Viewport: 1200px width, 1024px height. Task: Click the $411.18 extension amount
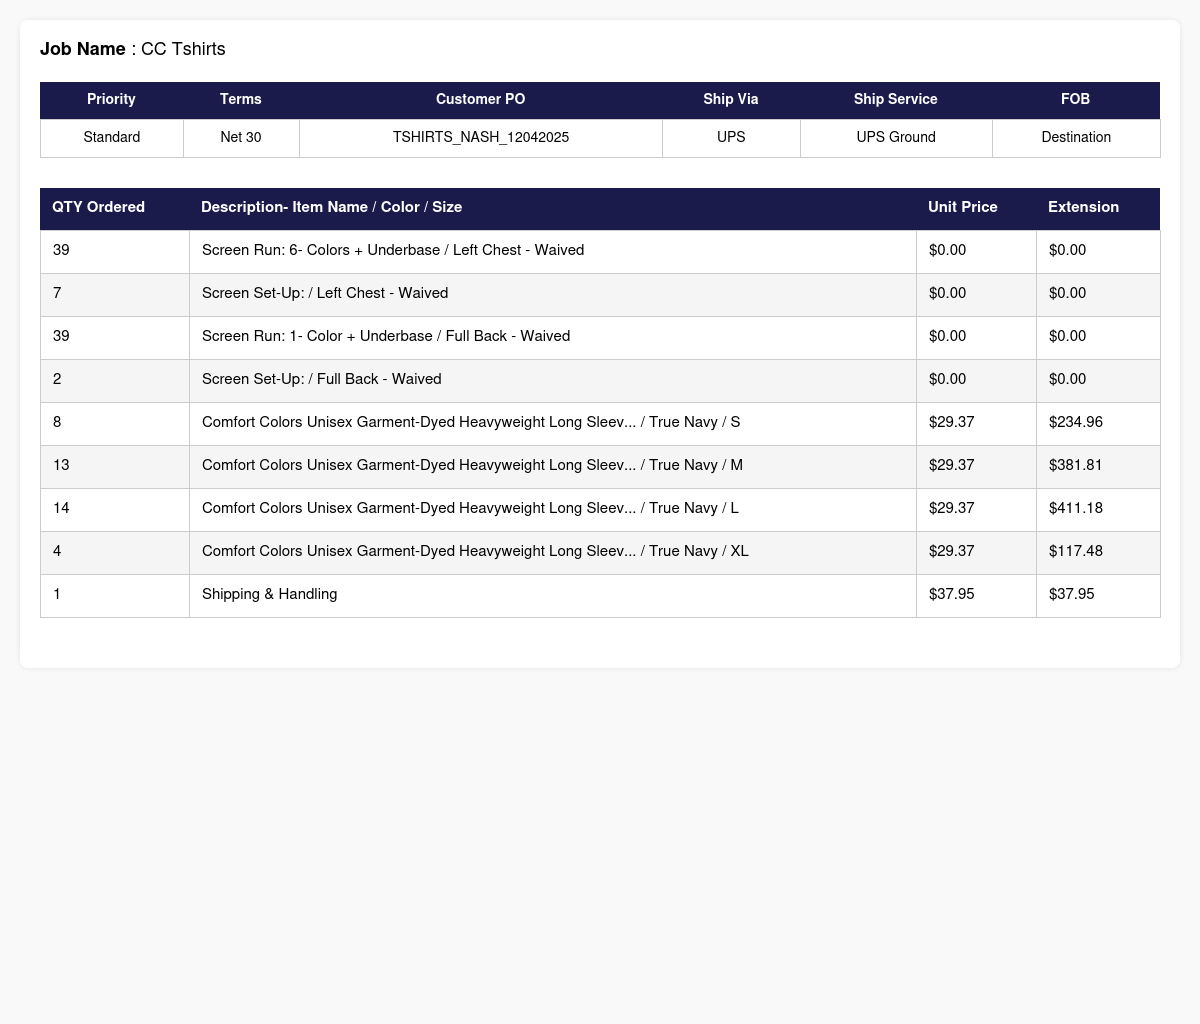1076,509
